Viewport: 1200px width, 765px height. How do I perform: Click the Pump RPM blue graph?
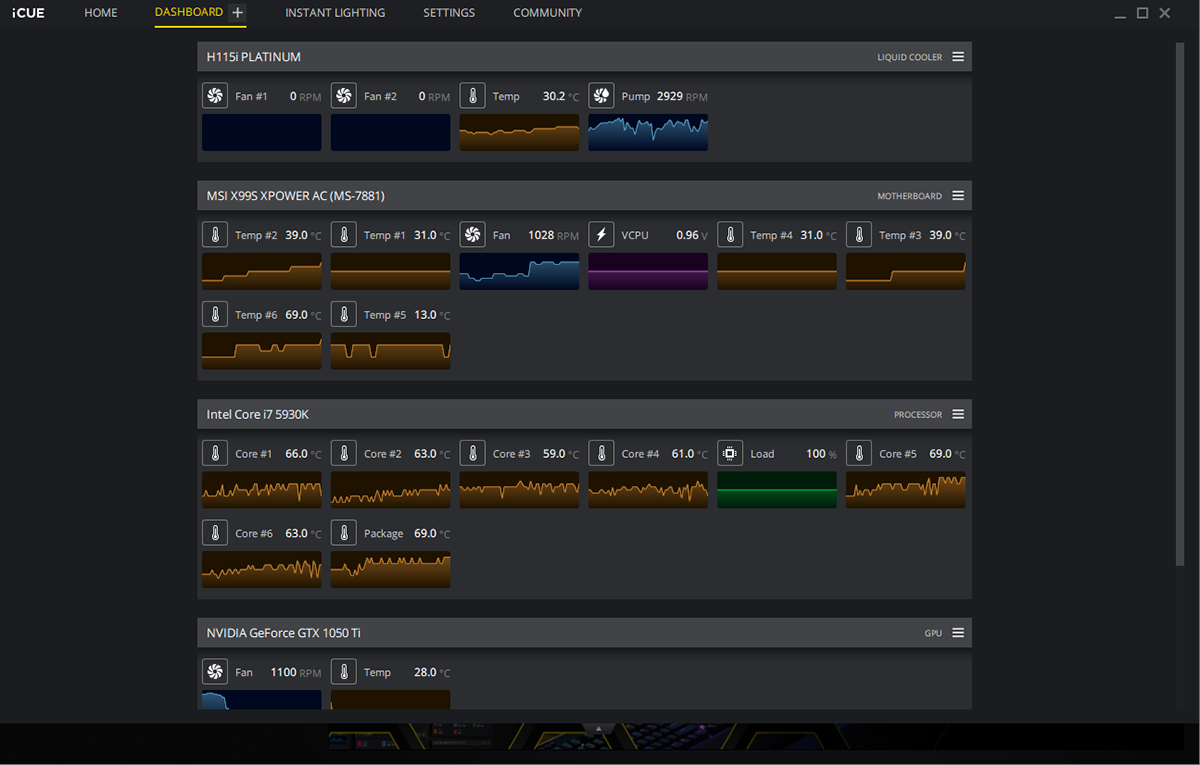[x=648, y=132]
